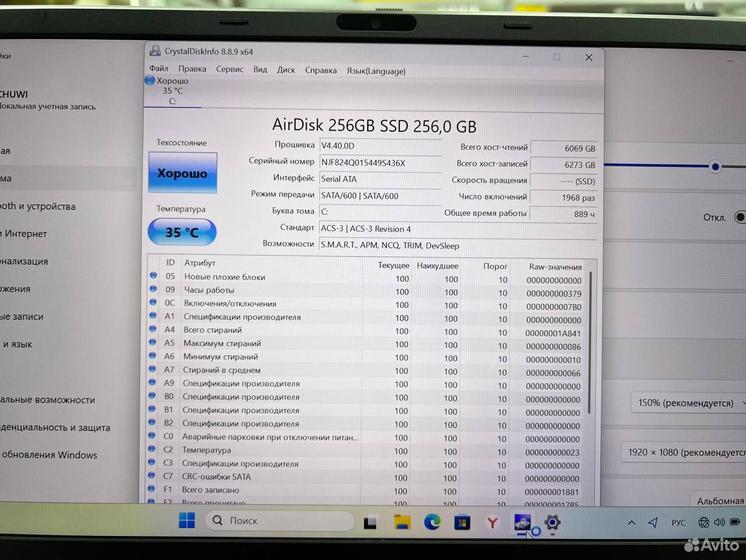Screen dimensions: 746x560
Task: Open the 1920 × 1080 resolution dropdown
Action: (x=684, y=452)
